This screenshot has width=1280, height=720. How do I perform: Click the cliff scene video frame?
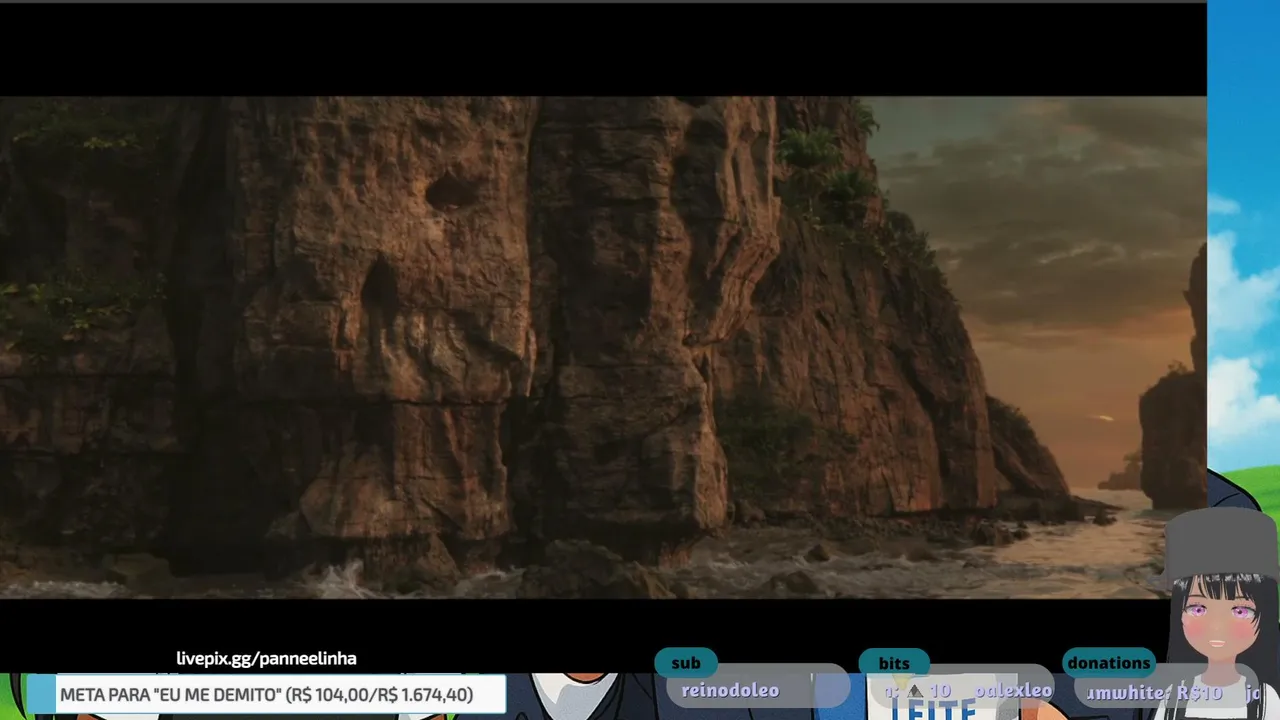(603, 347)
